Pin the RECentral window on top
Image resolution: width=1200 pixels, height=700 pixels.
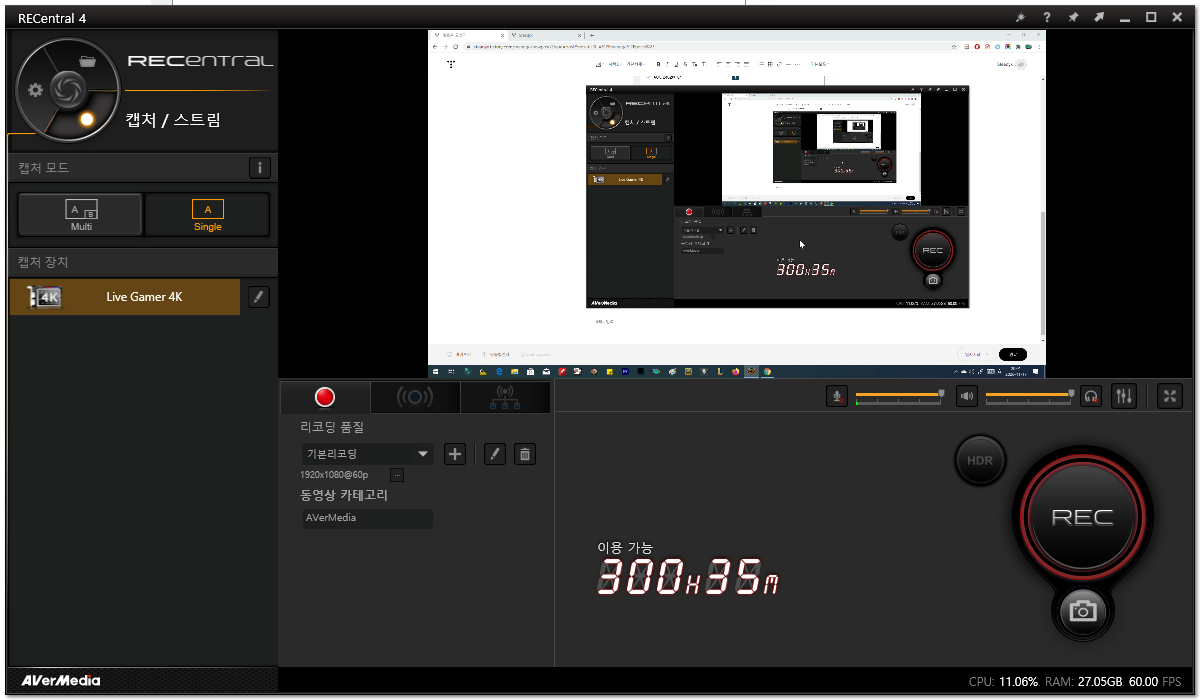(1073, 18)
